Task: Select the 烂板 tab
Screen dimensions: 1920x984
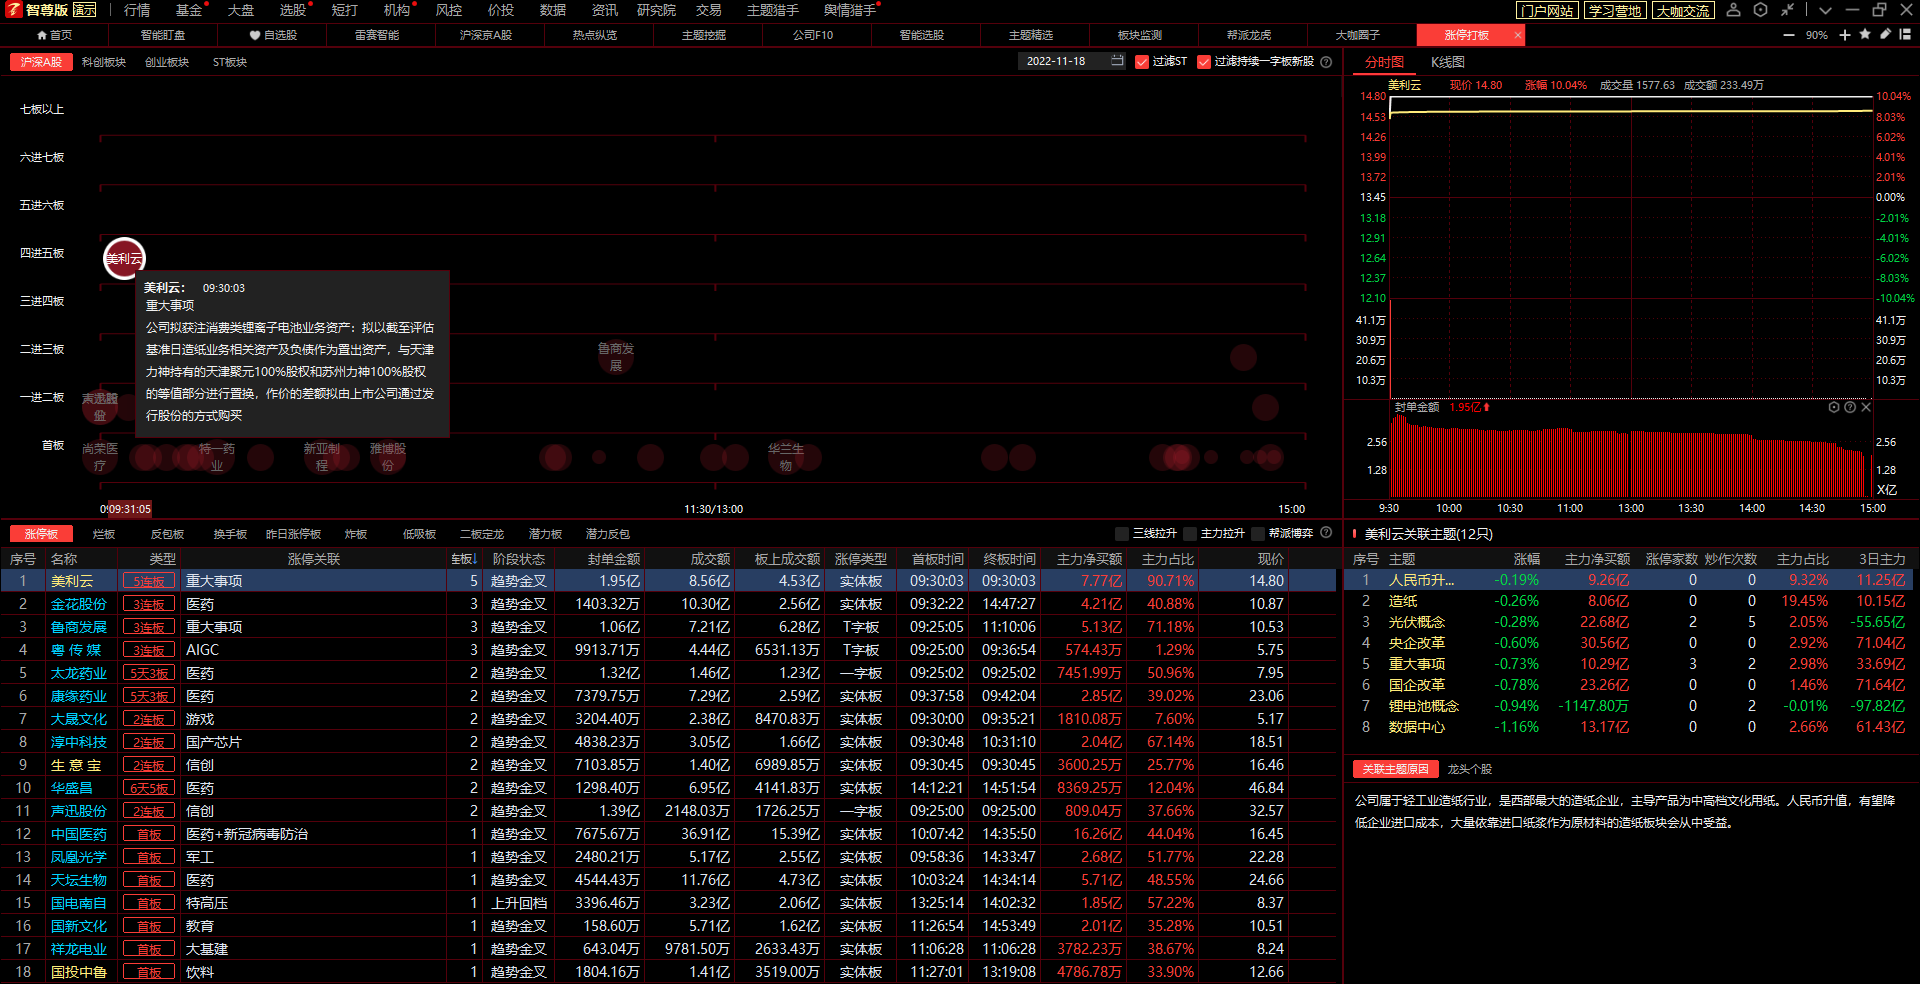Action: (x=104, y=534)
